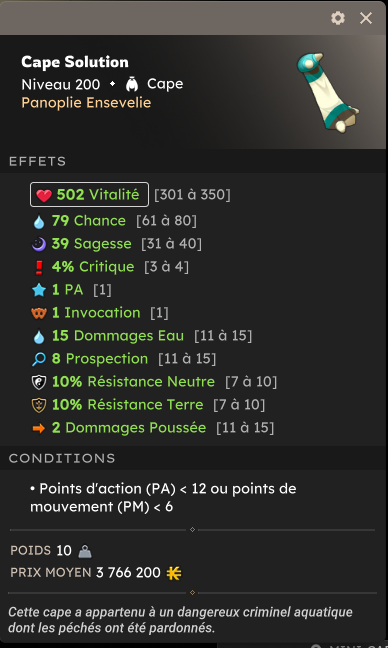Click the orange arrow Dommages Poussée icon
The width and height of the screenshot is (388, 648).
[39, 429]
